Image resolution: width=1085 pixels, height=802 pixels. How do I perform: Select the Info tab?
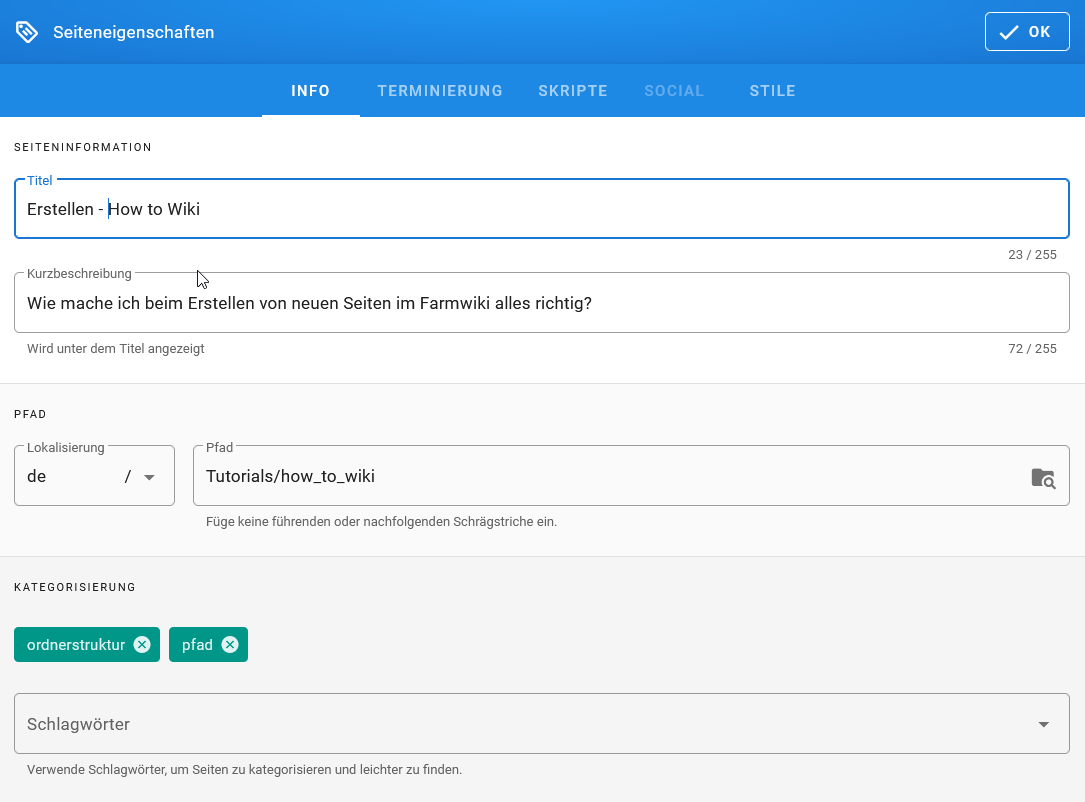pos(310,91)
